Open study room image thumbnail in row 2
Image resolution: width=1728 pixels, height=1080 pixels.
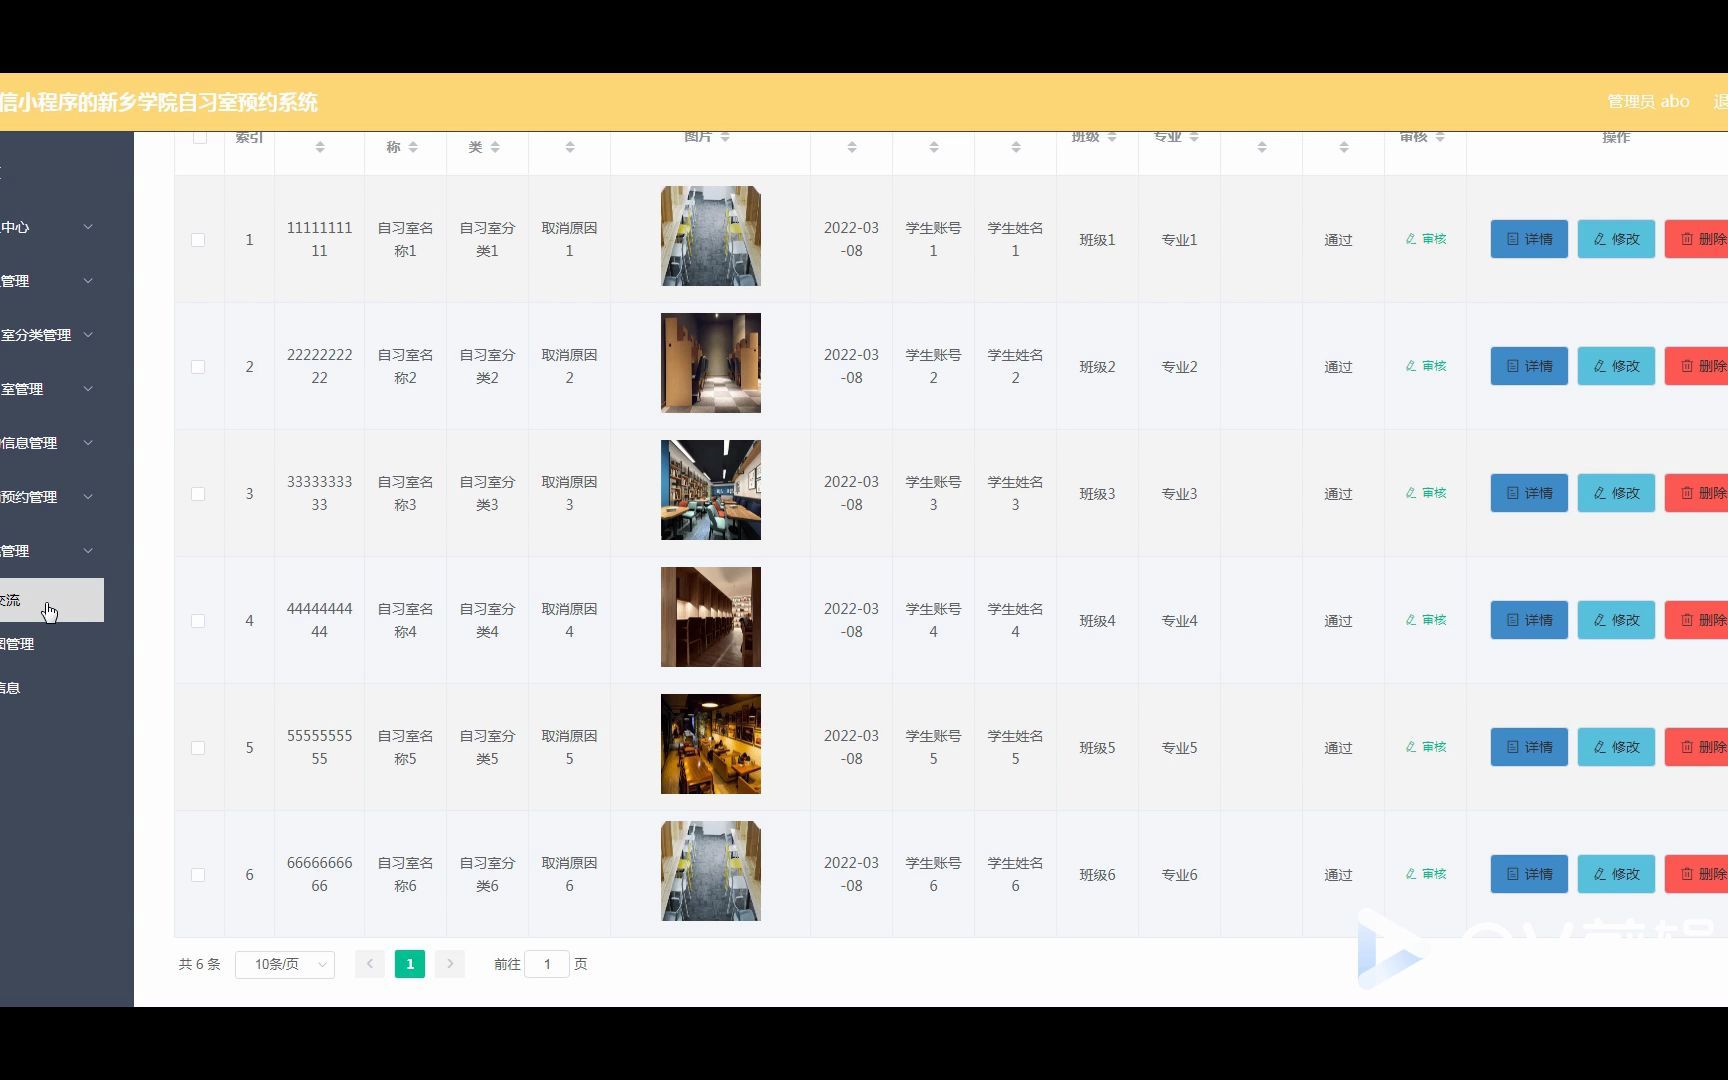[x=711, y=363]
